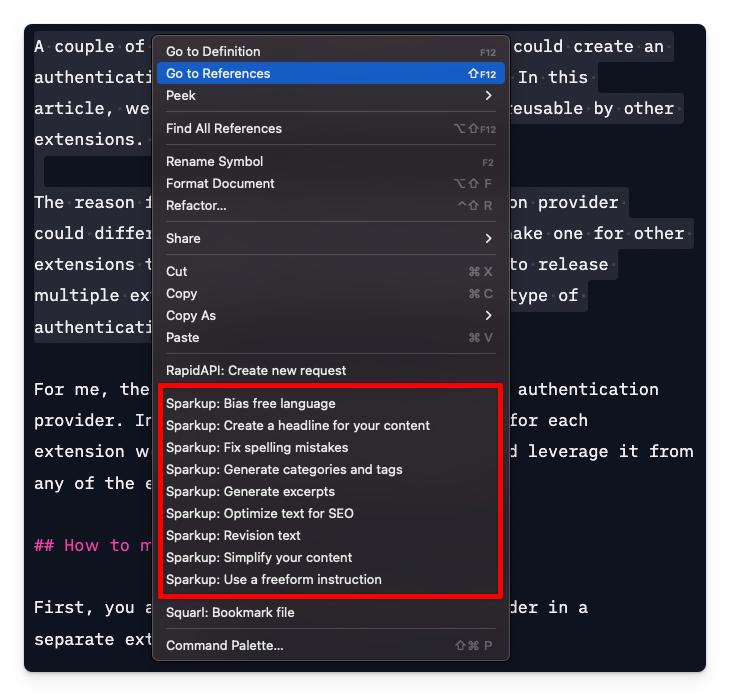
Task: Select Copy from context menu
Action: pos(331,293)
